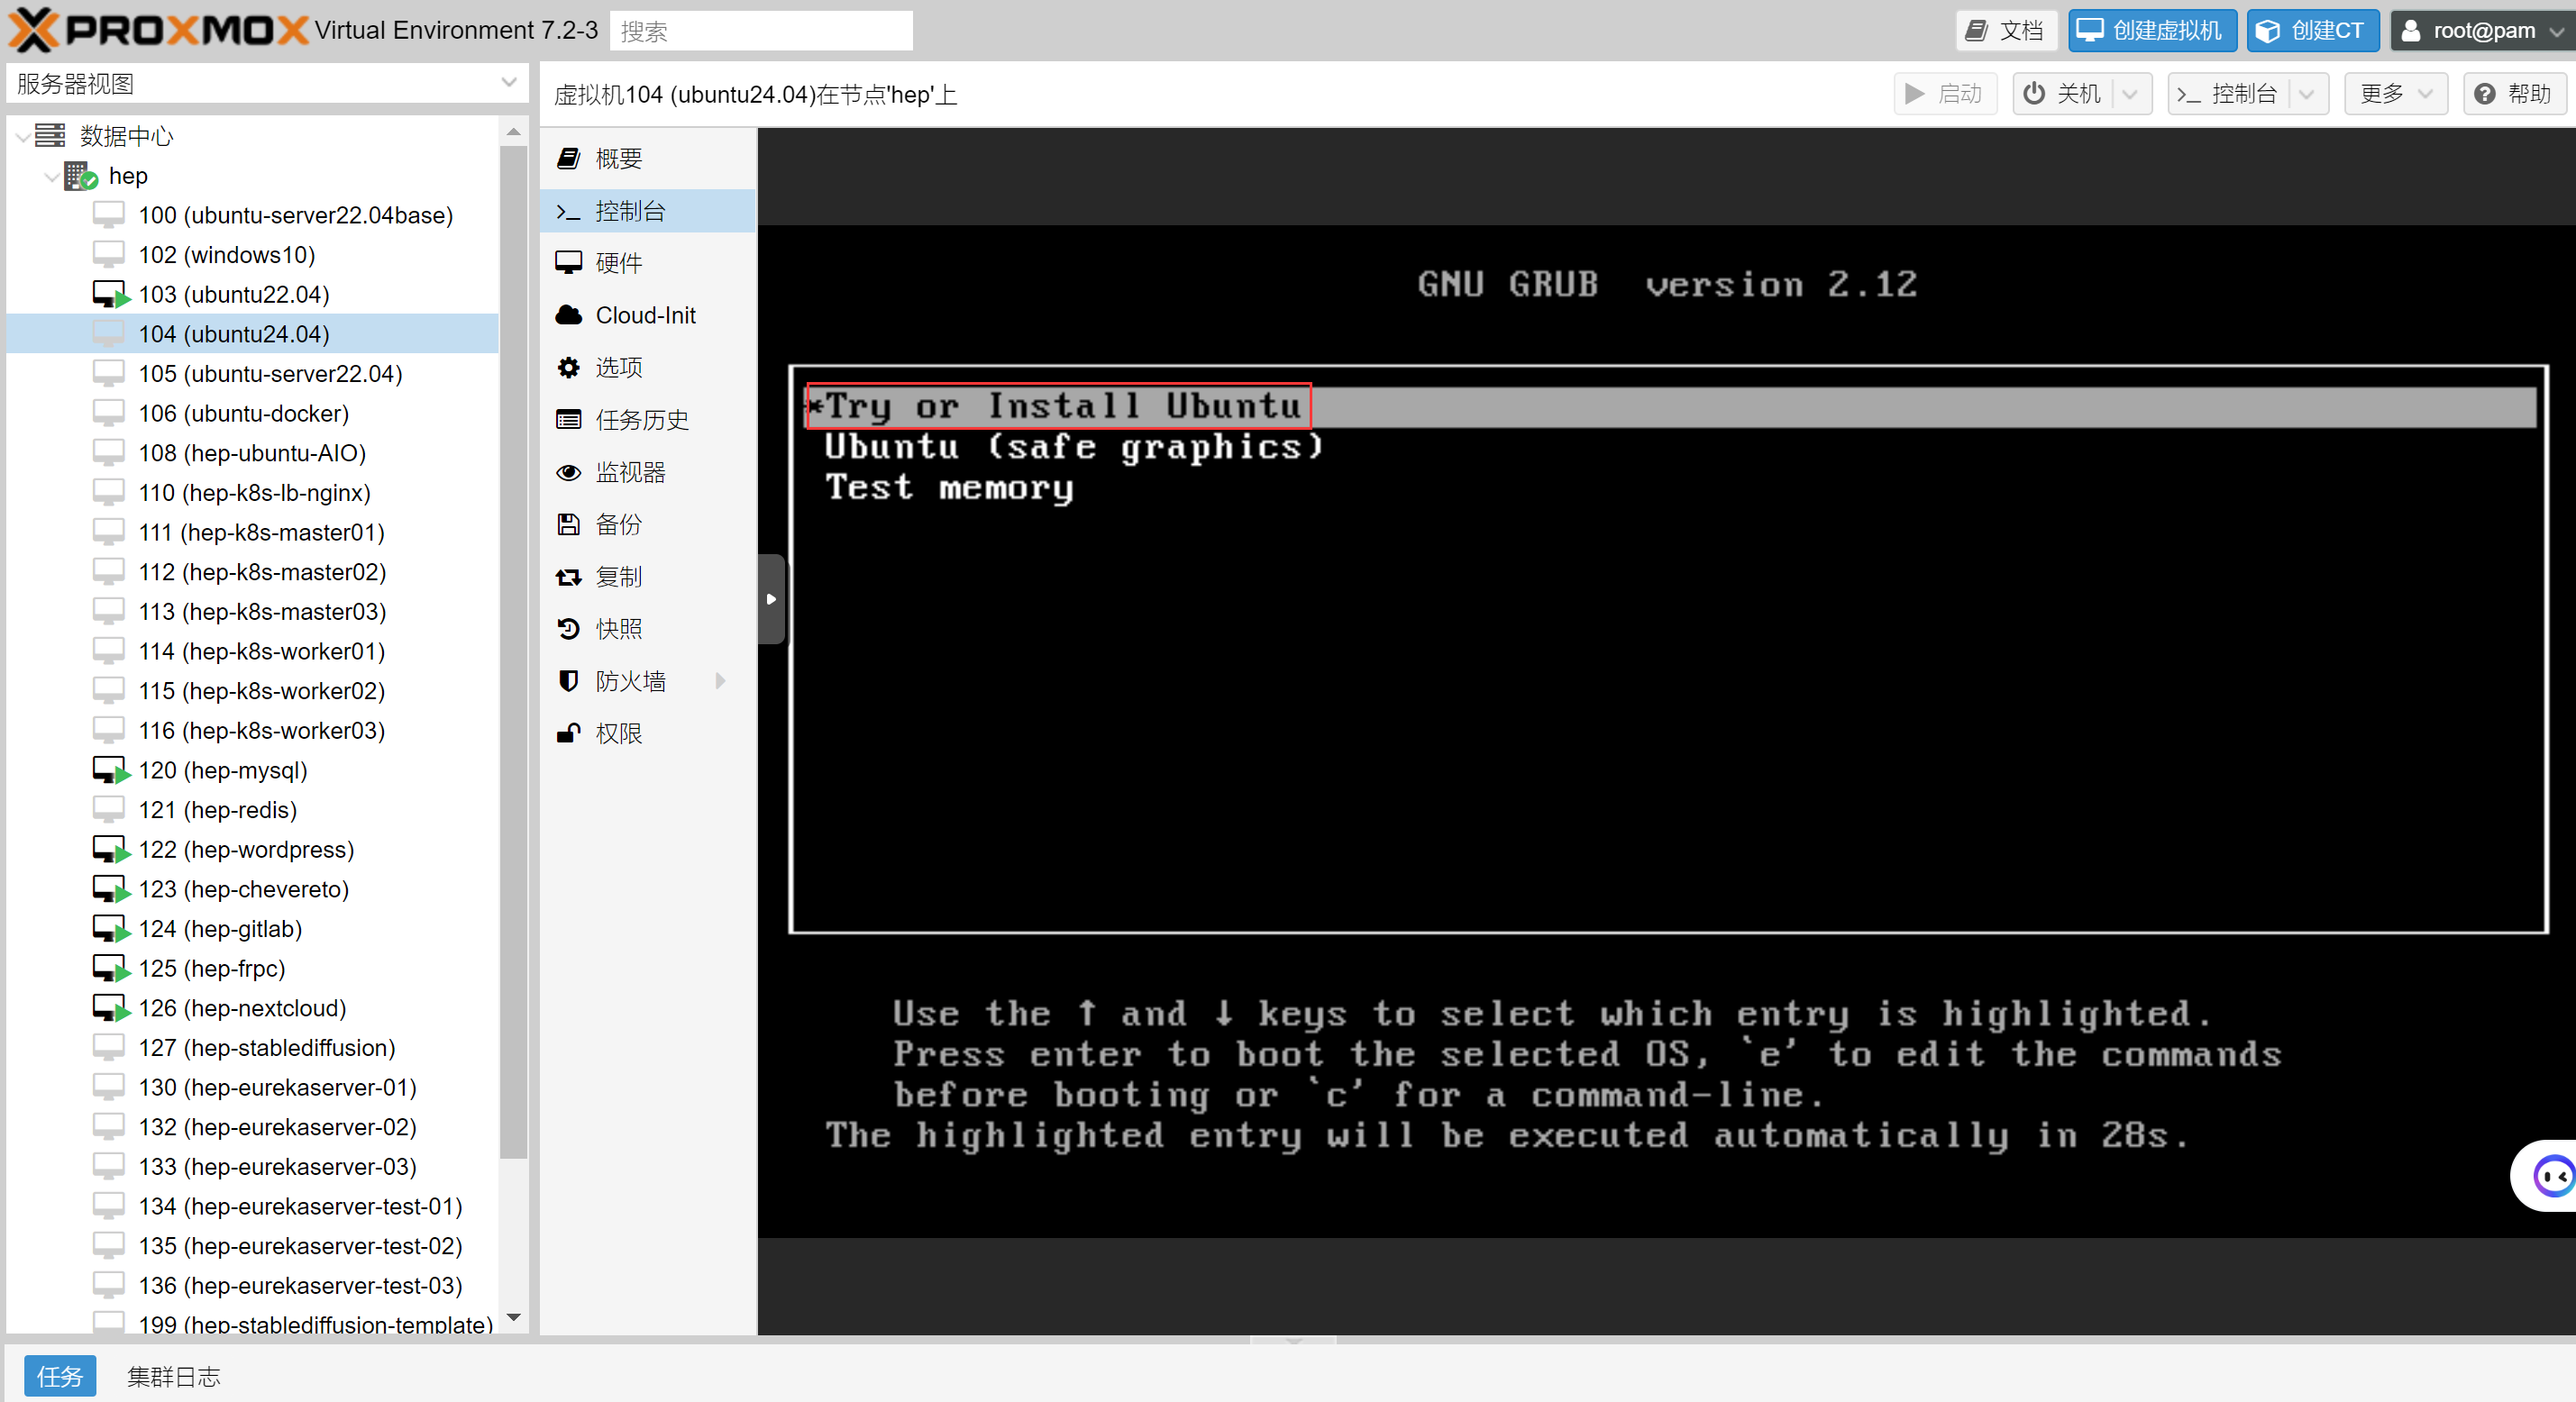This screenshot has width=2576, height=1402.
Task: Switch to the 控制台 side tab
Action: pos(648,211)
